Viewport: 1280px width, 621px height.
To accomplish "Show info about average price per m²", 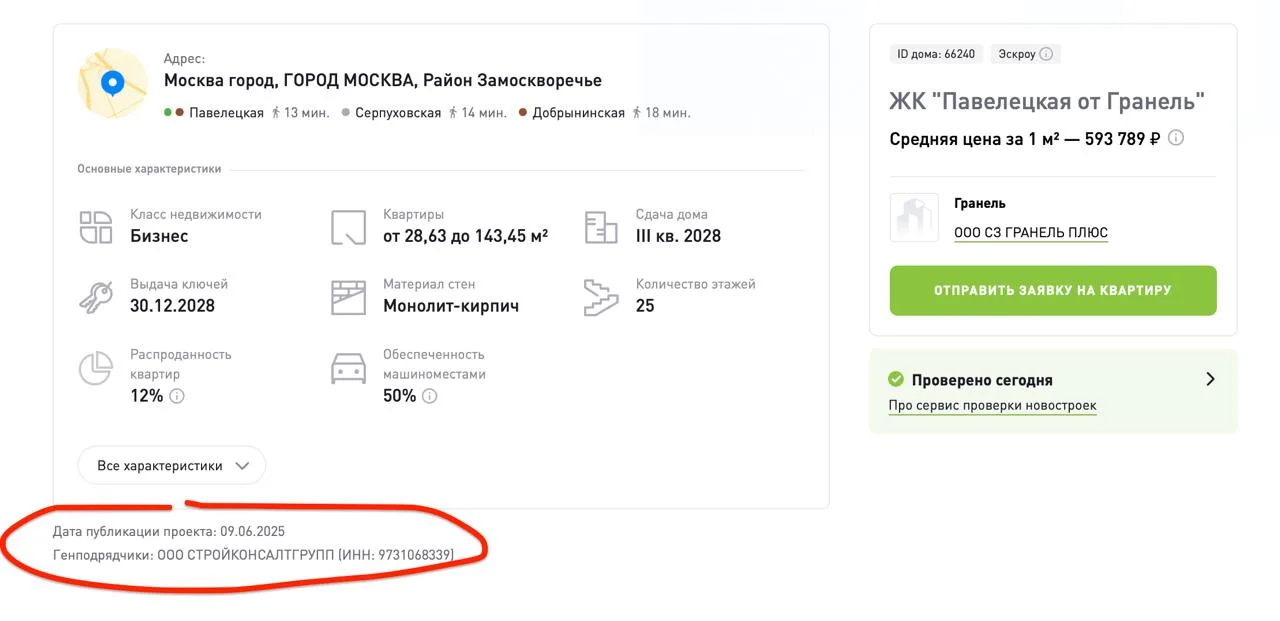I will (1176, 138).
